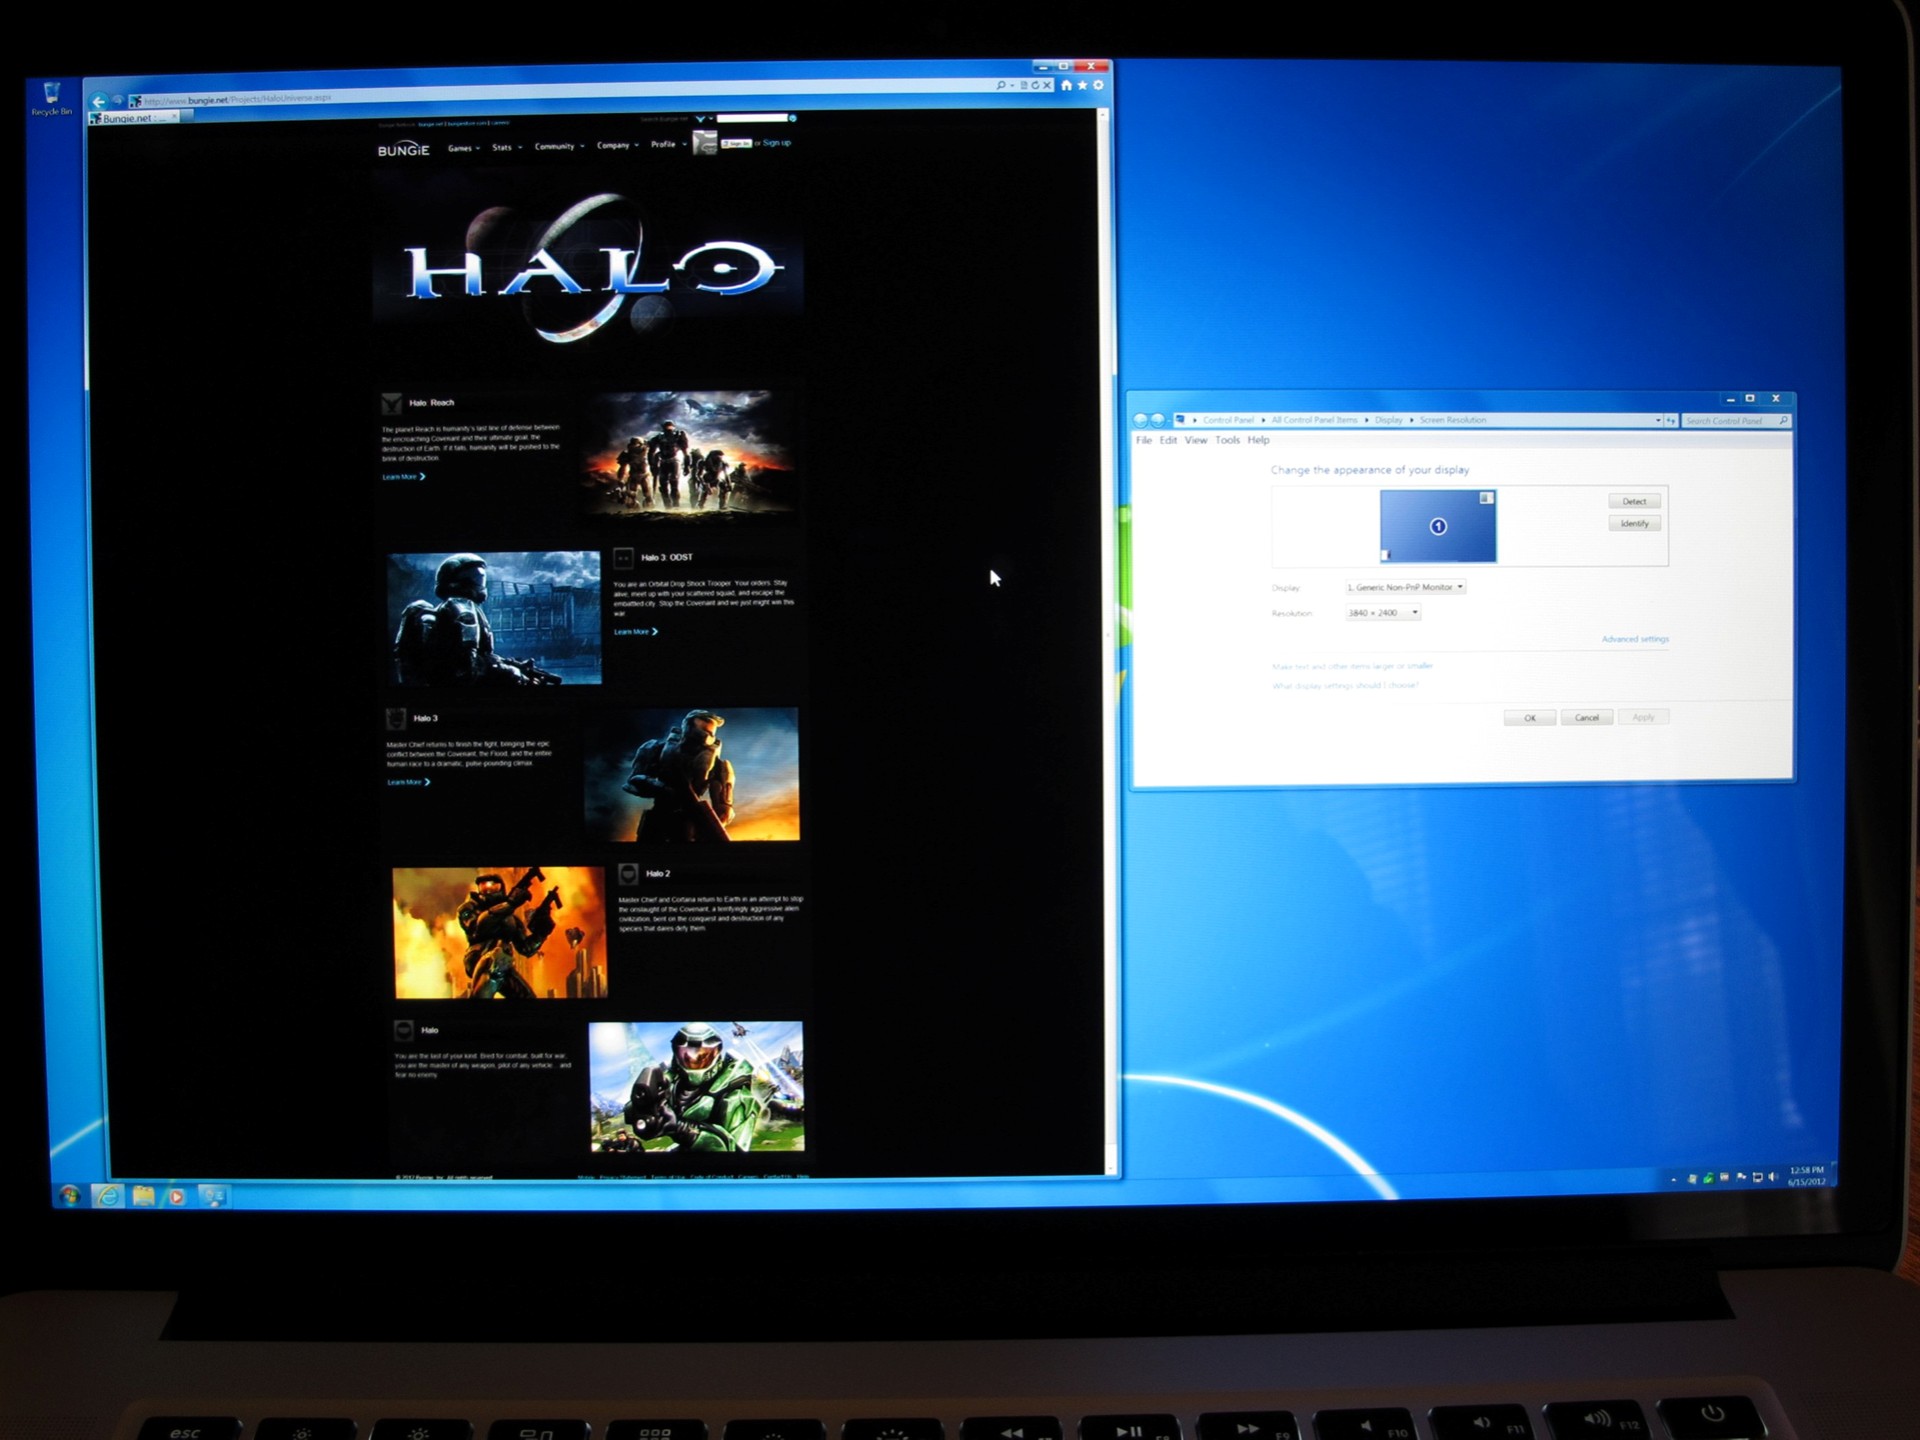This screenshot has width=1920, height=1440.
Task: Click the Control Panel taskbar icon
Action: tap(213, 1196)
